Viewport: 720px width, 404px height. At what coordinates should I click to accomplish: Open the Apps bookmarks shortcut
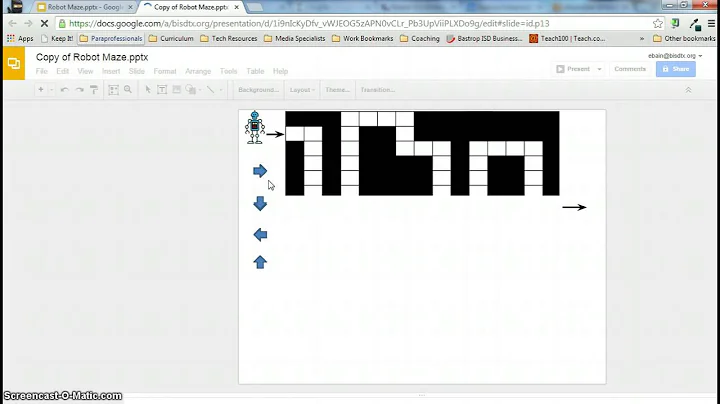point(20,39)
